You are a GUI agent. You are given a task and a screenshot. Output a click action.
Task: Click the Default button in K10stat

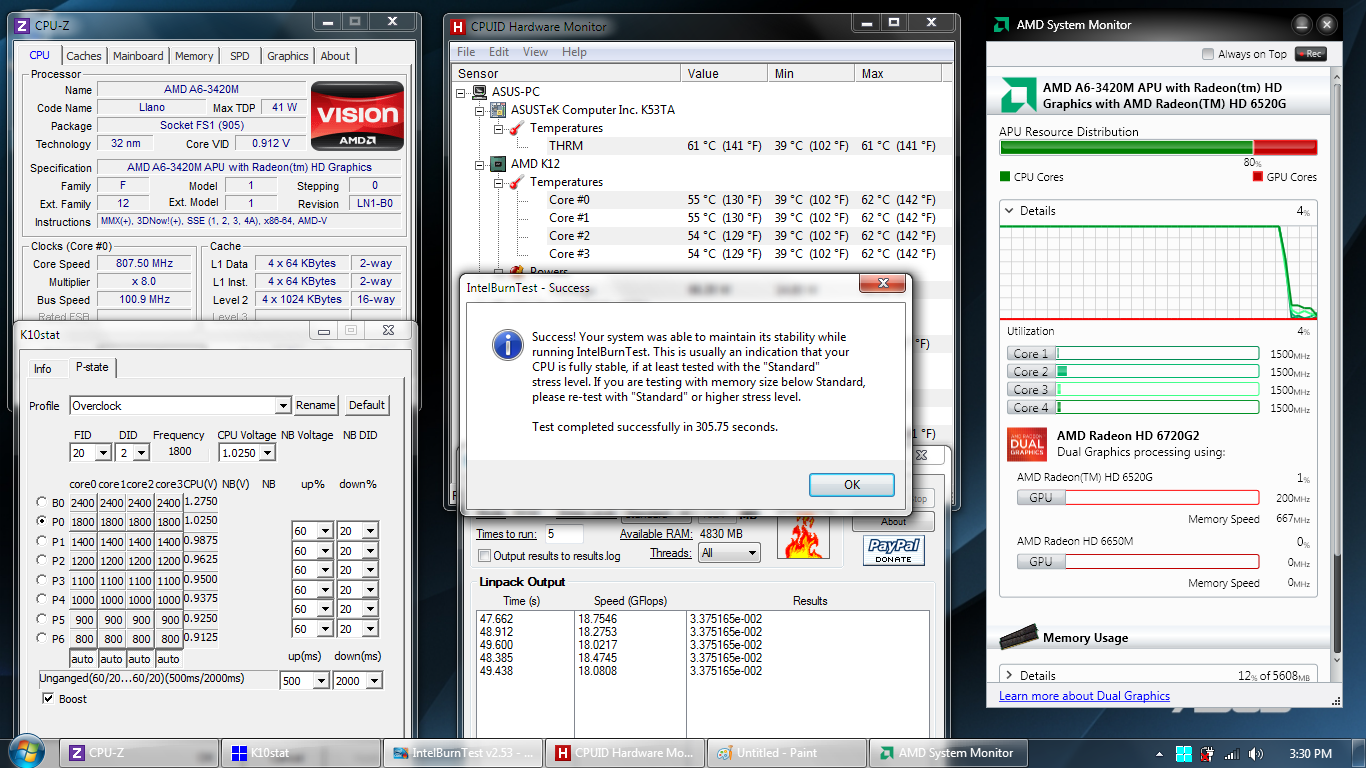pyautogui.click(x=366, y=405)
